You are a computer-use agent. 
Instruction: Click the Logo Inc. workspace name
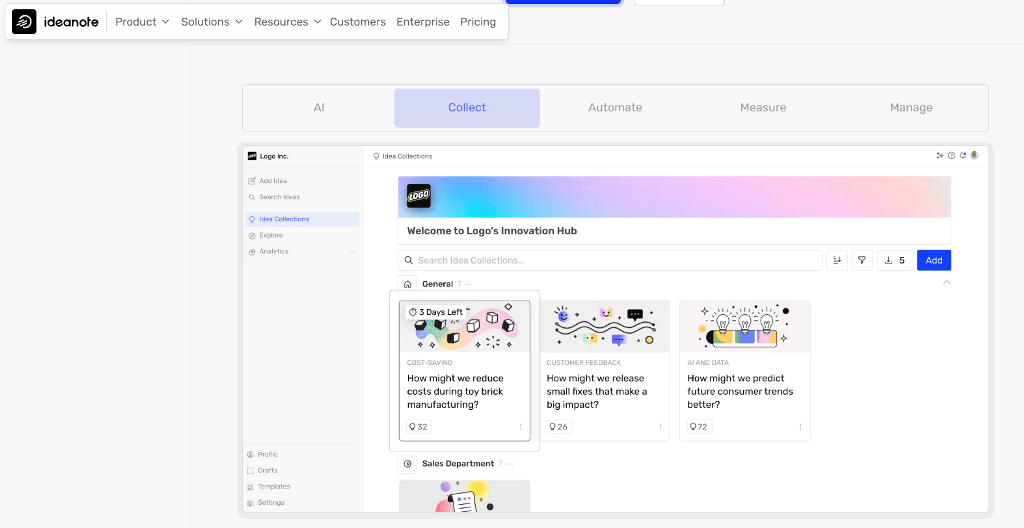[274, 156]
